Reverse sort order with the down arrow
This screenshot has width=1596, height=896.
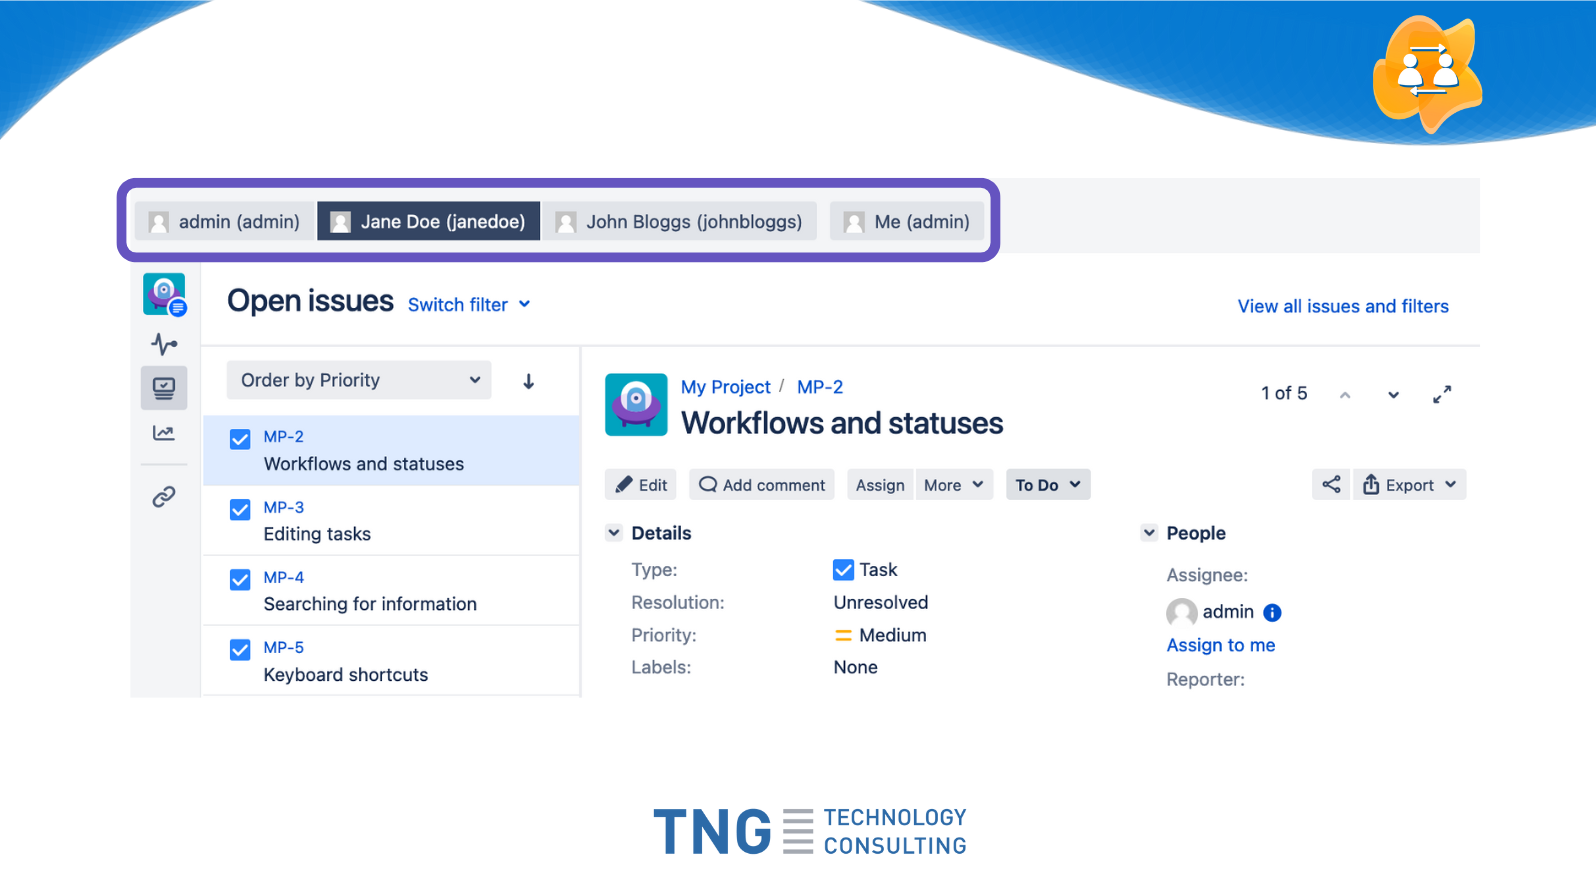click(529, 381)
